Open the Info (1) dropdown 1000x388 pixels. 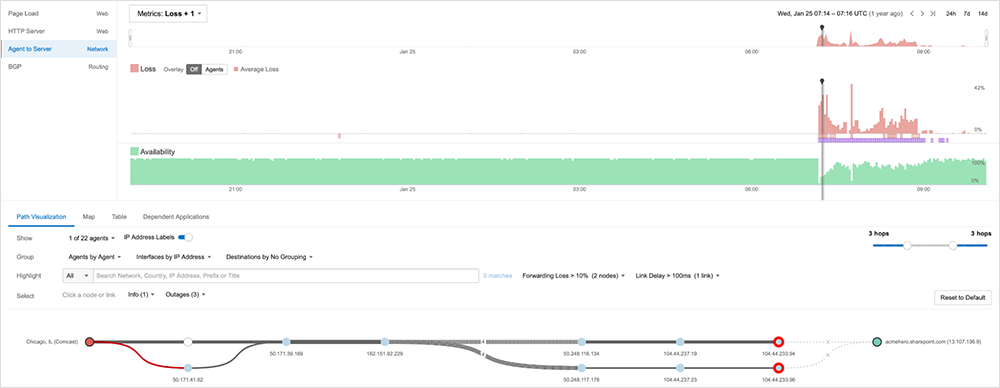tap(141, 295)
